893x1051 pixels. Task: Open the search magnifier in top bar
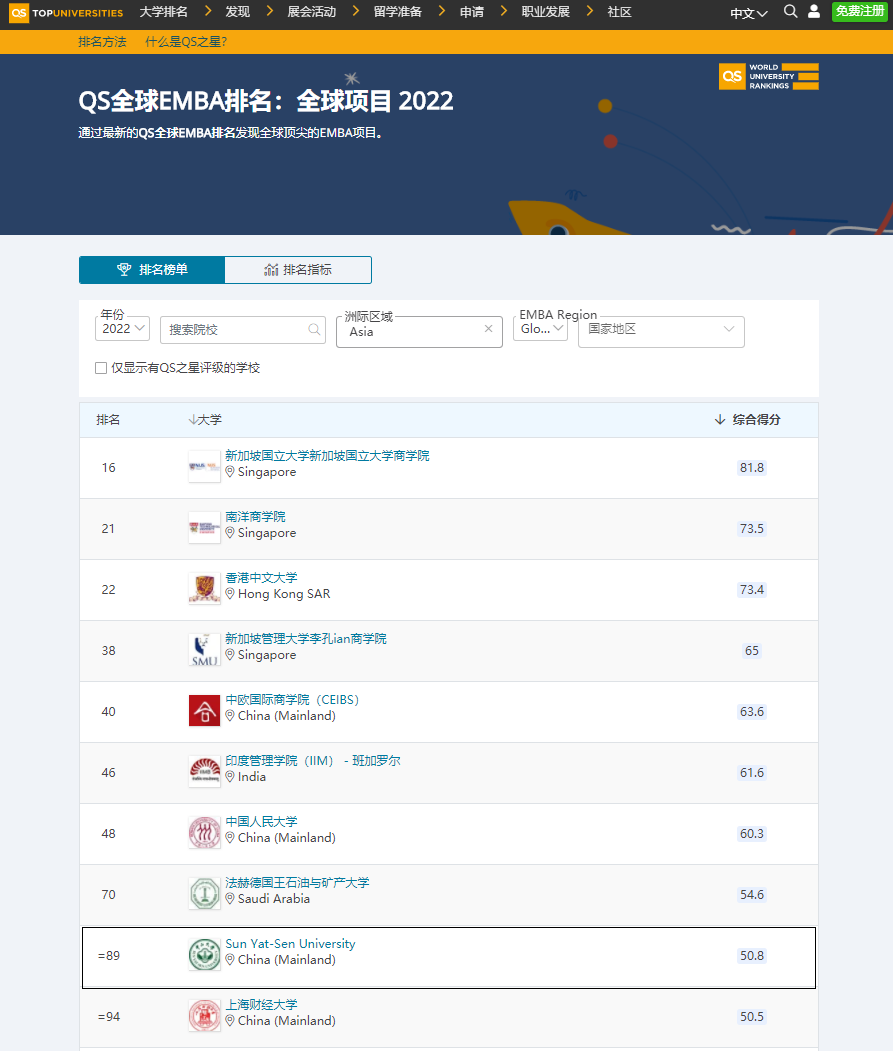coord(790,12)
